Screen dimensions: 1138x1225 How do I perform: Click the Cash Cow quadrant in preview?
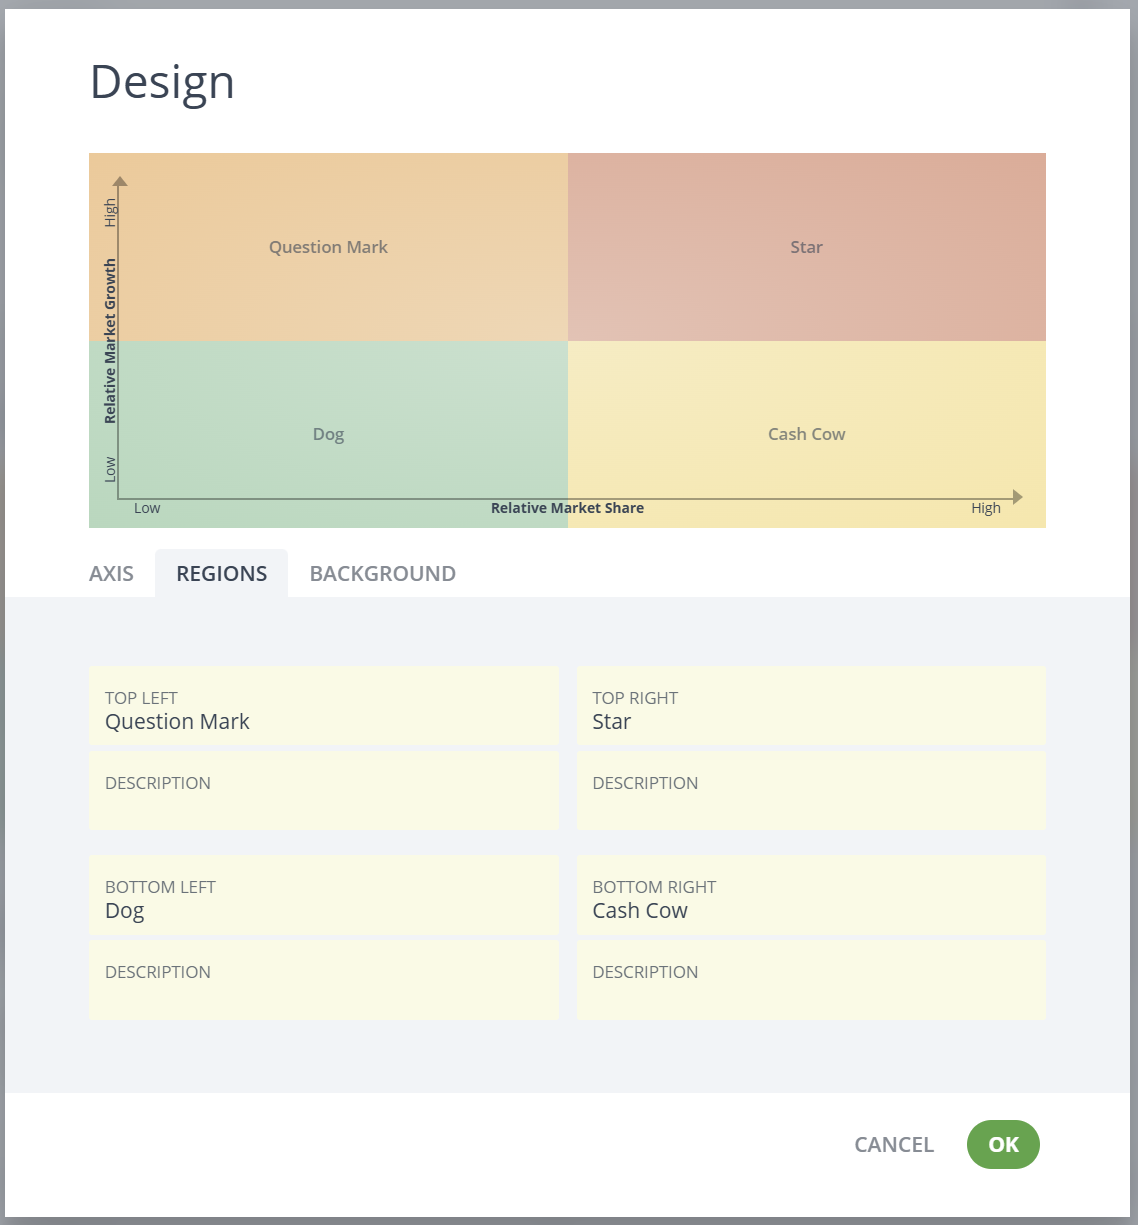[x=807, y=434]
